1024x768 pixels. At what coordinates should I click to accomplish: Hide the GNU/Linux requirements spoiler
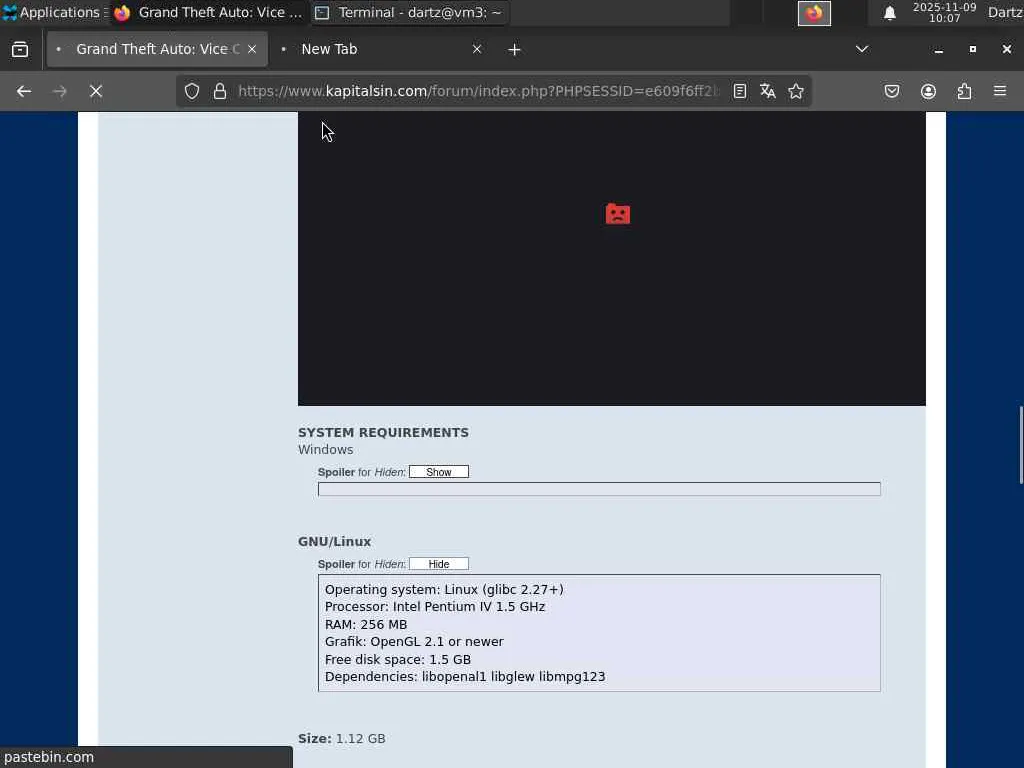[x=439, y=564]
